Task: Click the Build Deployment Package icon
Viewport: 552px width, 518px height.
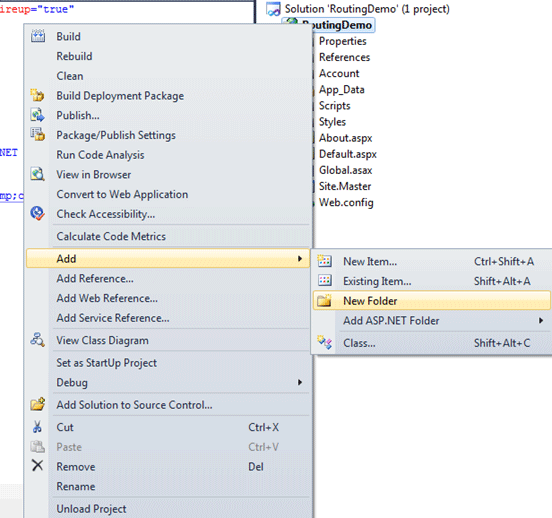Action: point(37,95)
